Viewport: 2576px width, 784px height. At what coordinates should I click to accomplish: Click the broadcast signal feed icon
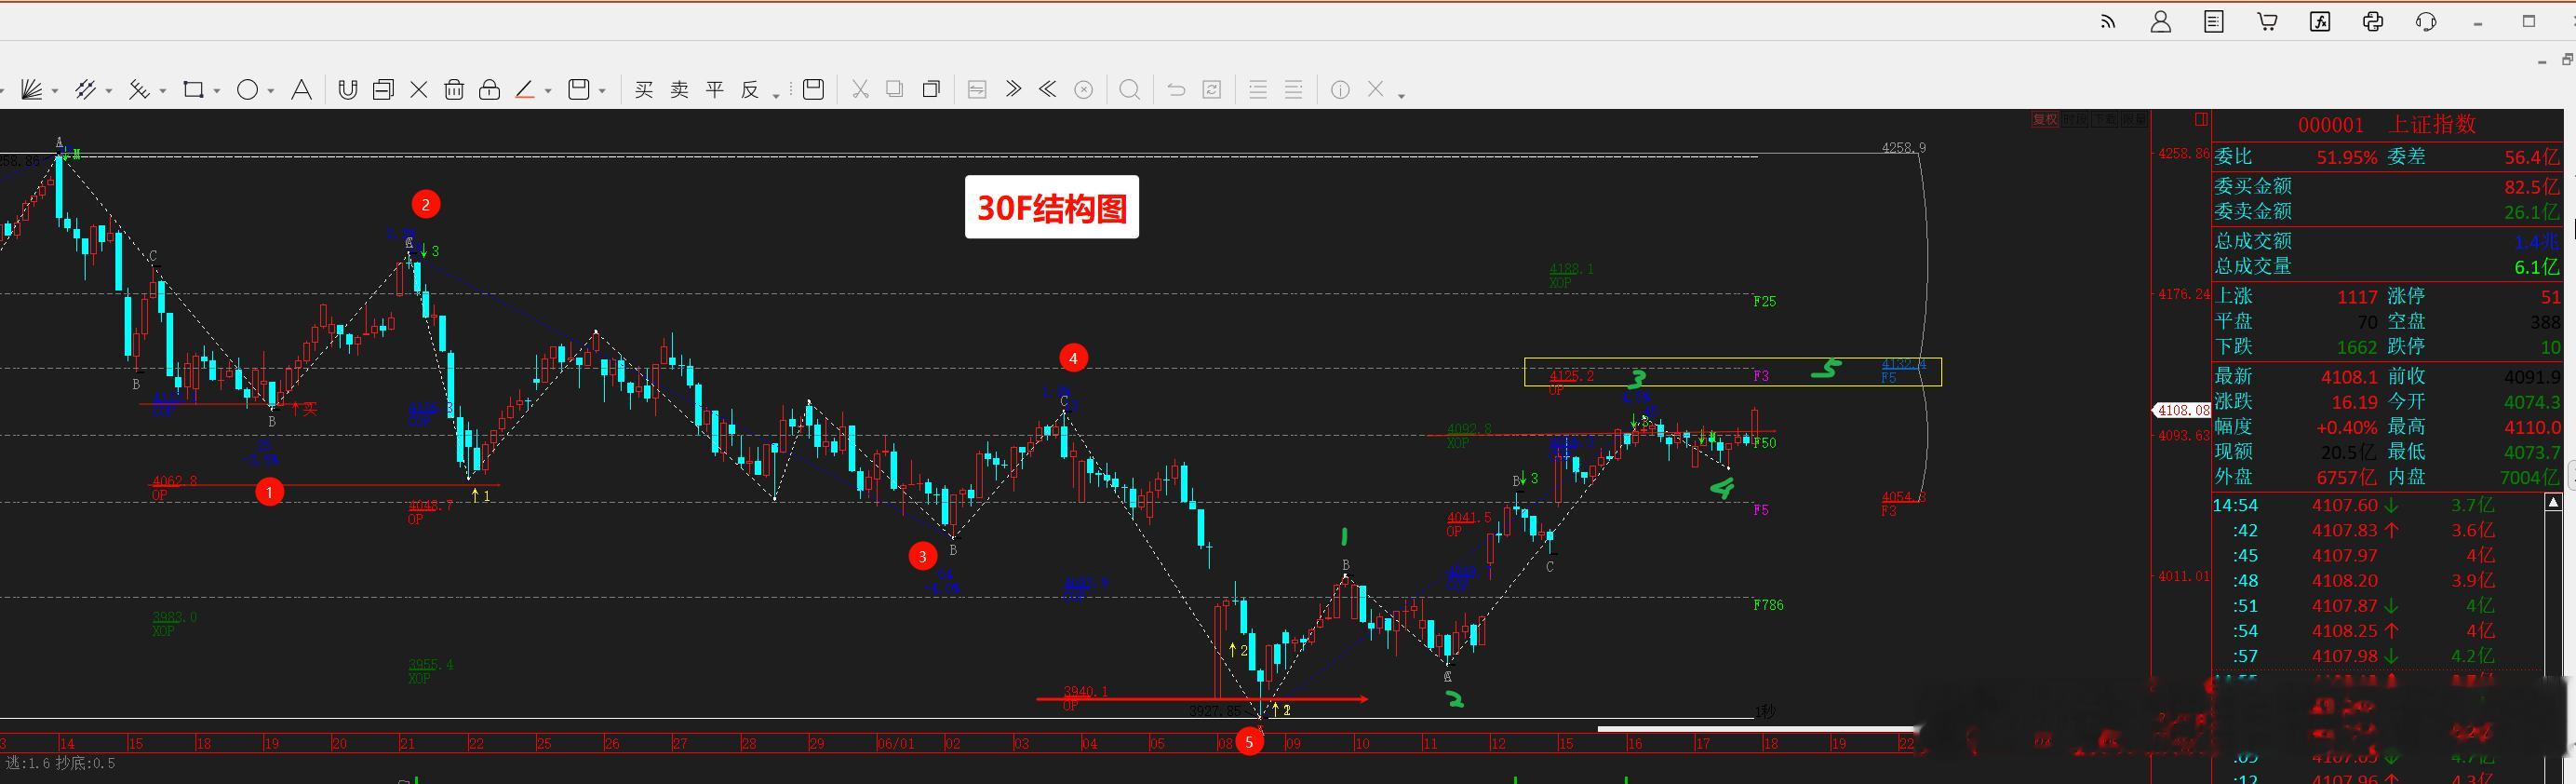(x=2108, y=22)
